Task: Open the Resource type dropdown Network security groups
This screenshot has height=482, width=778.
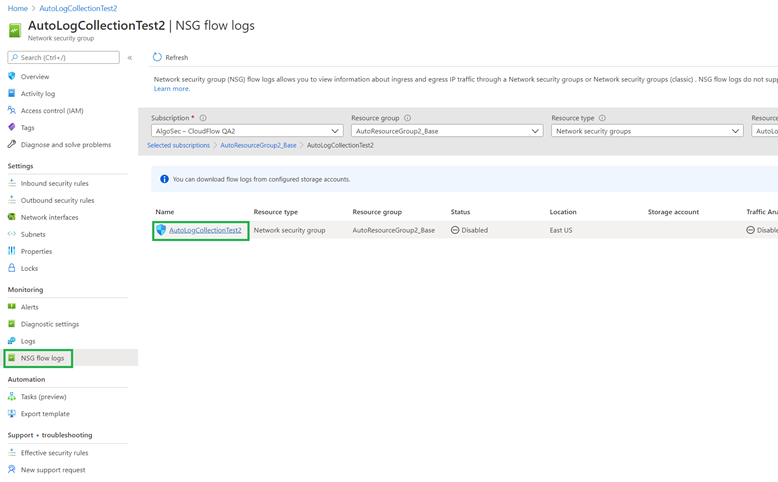Action: [x=647, y=131]
